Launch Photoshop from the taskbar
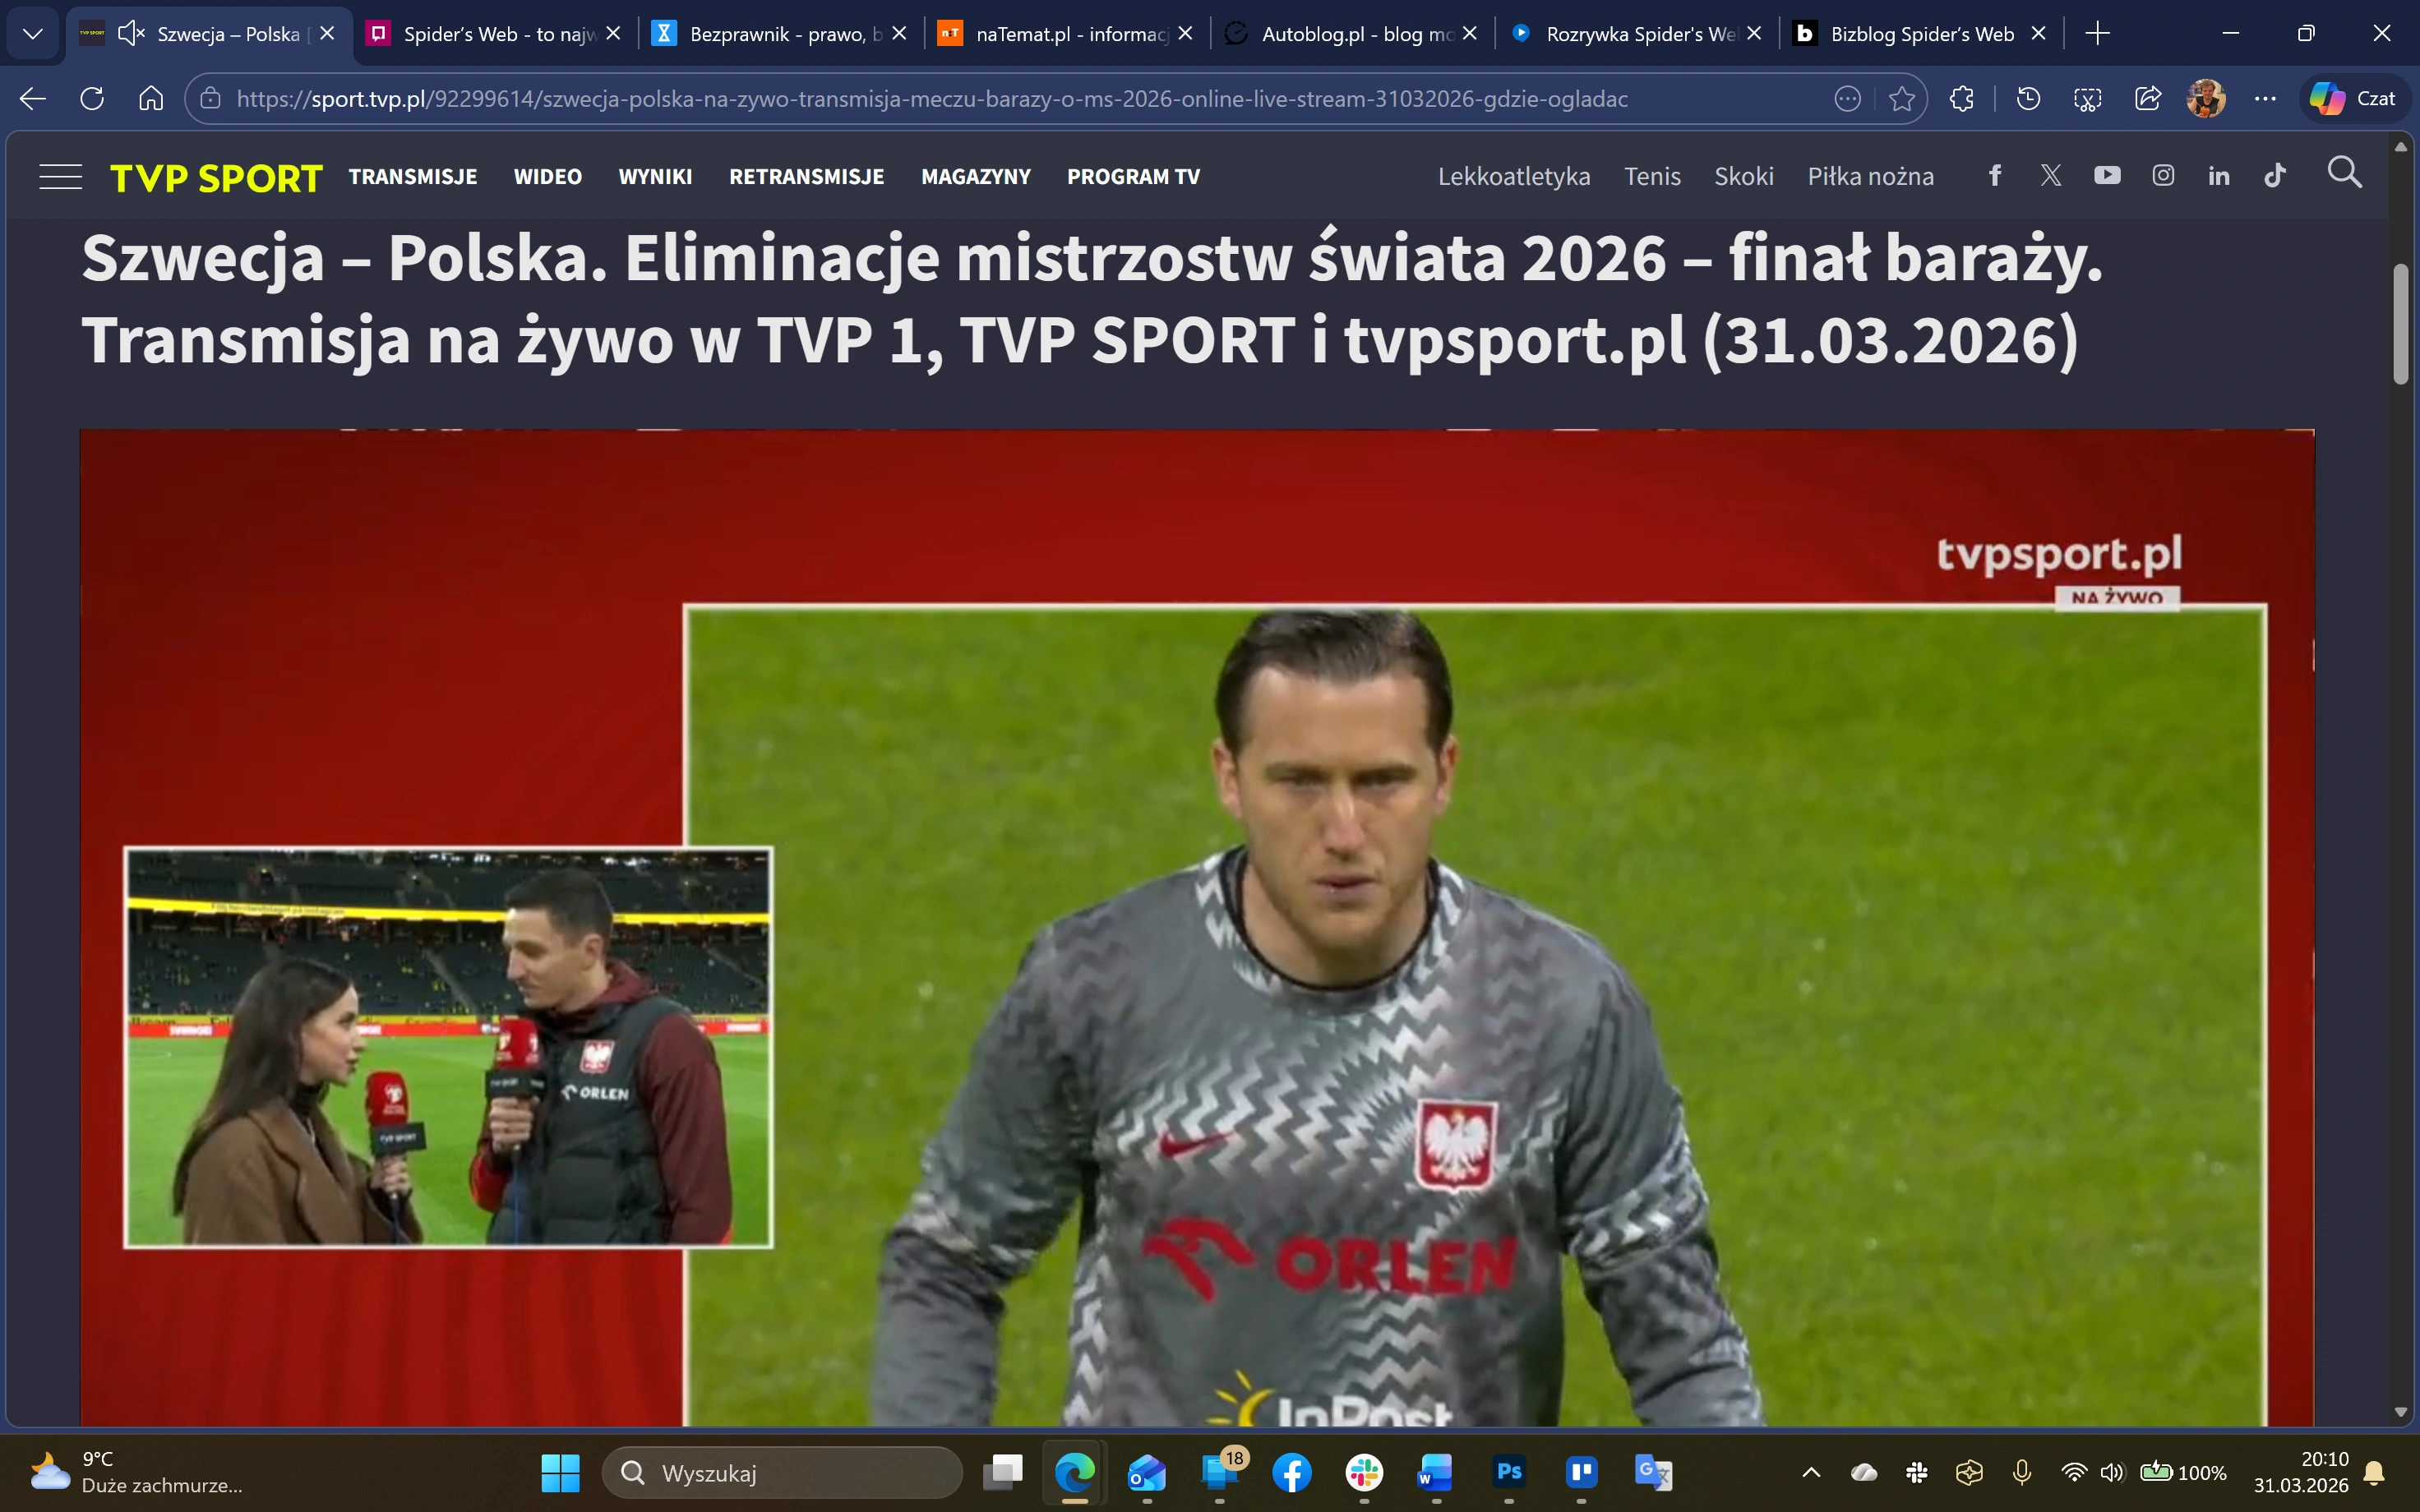This screenshot has height=1512, width=2420. (1510, 1472)
